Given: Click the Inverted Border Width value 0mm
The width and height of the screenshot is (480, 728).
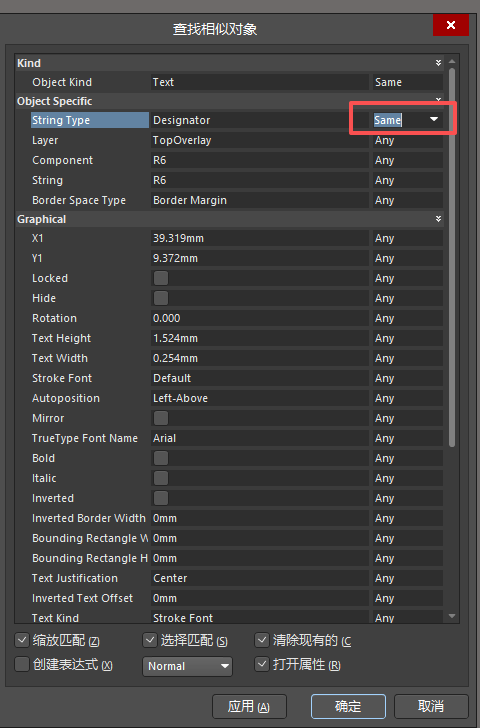Looking at the screenshot, I should click(x=259, y=518).
